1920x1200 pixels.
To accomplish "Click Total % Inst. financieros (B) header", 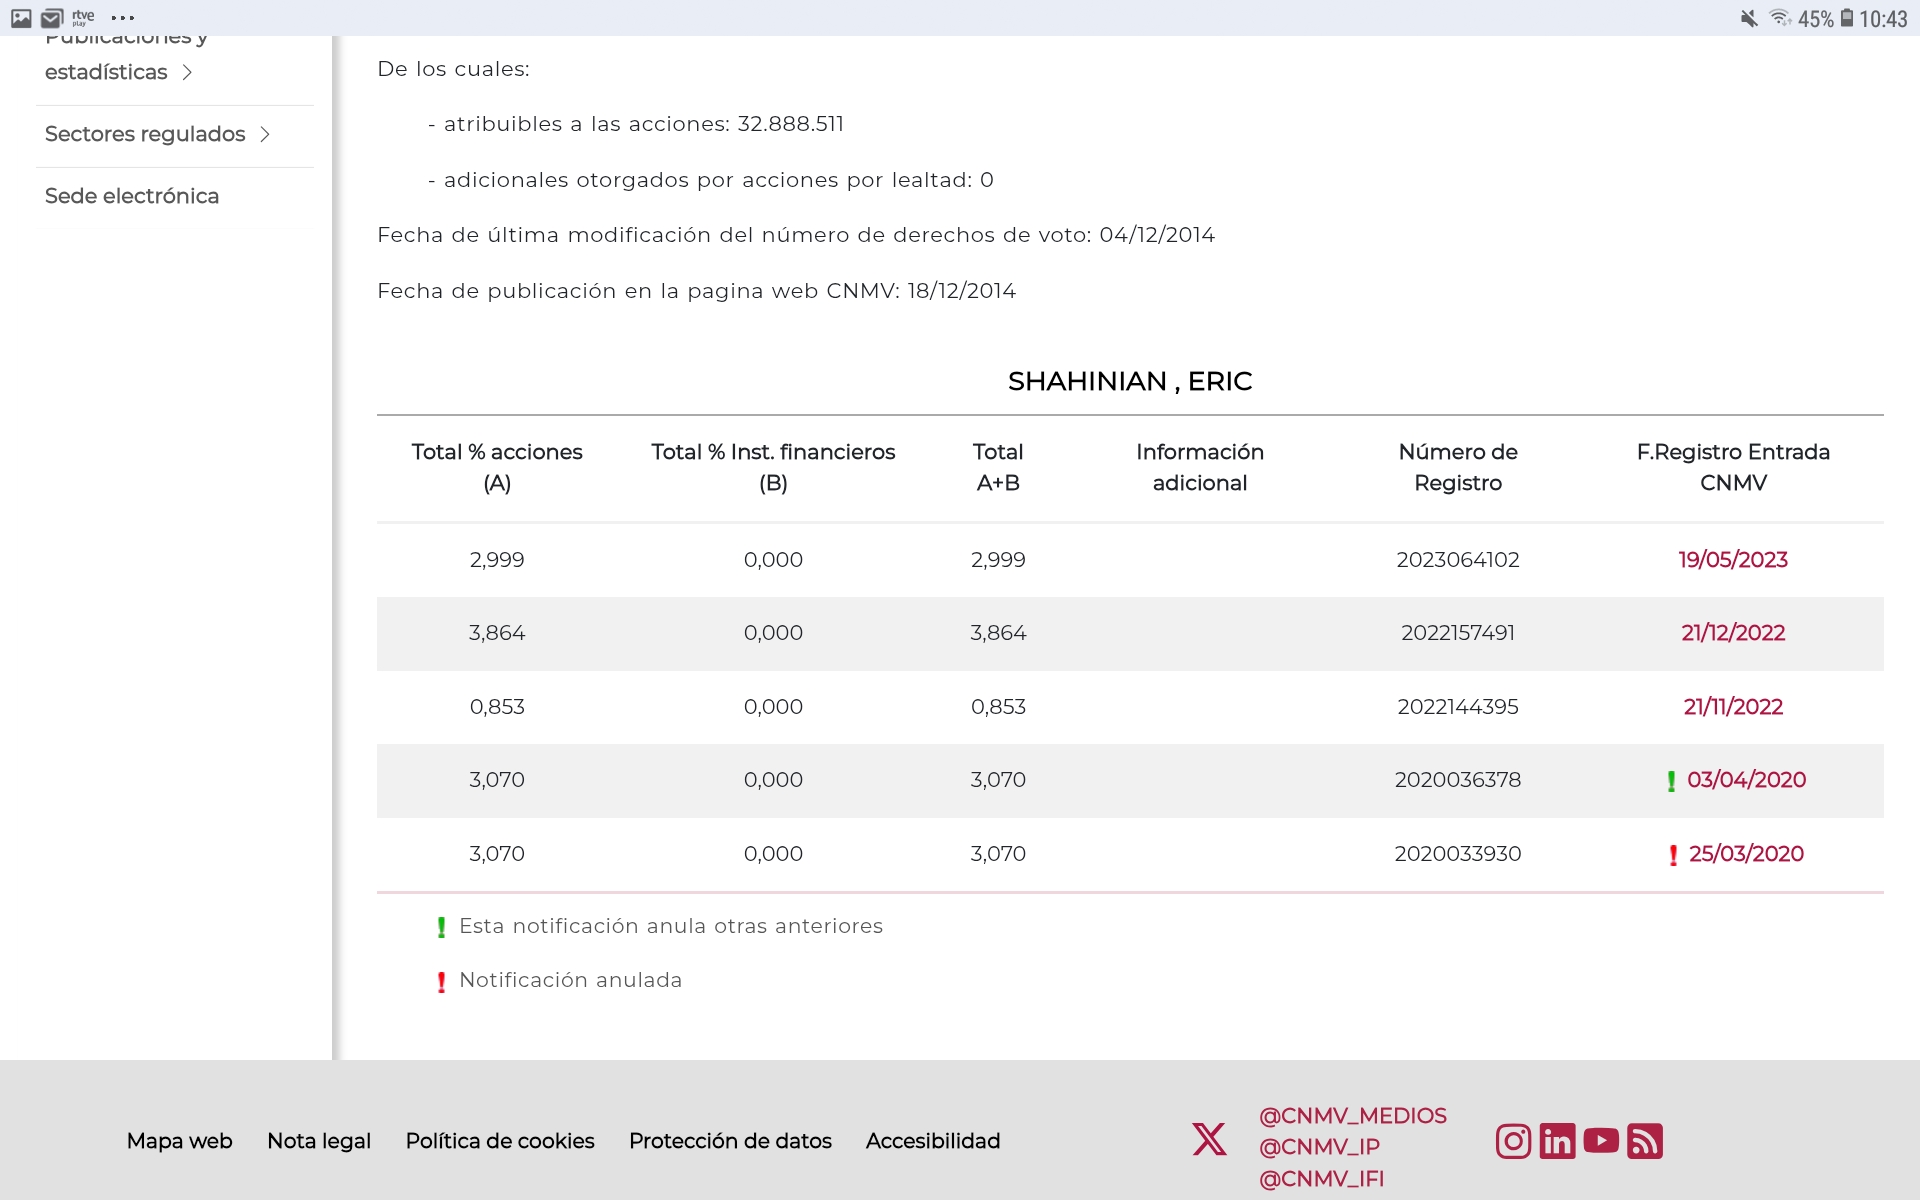I will click(773, 467).
